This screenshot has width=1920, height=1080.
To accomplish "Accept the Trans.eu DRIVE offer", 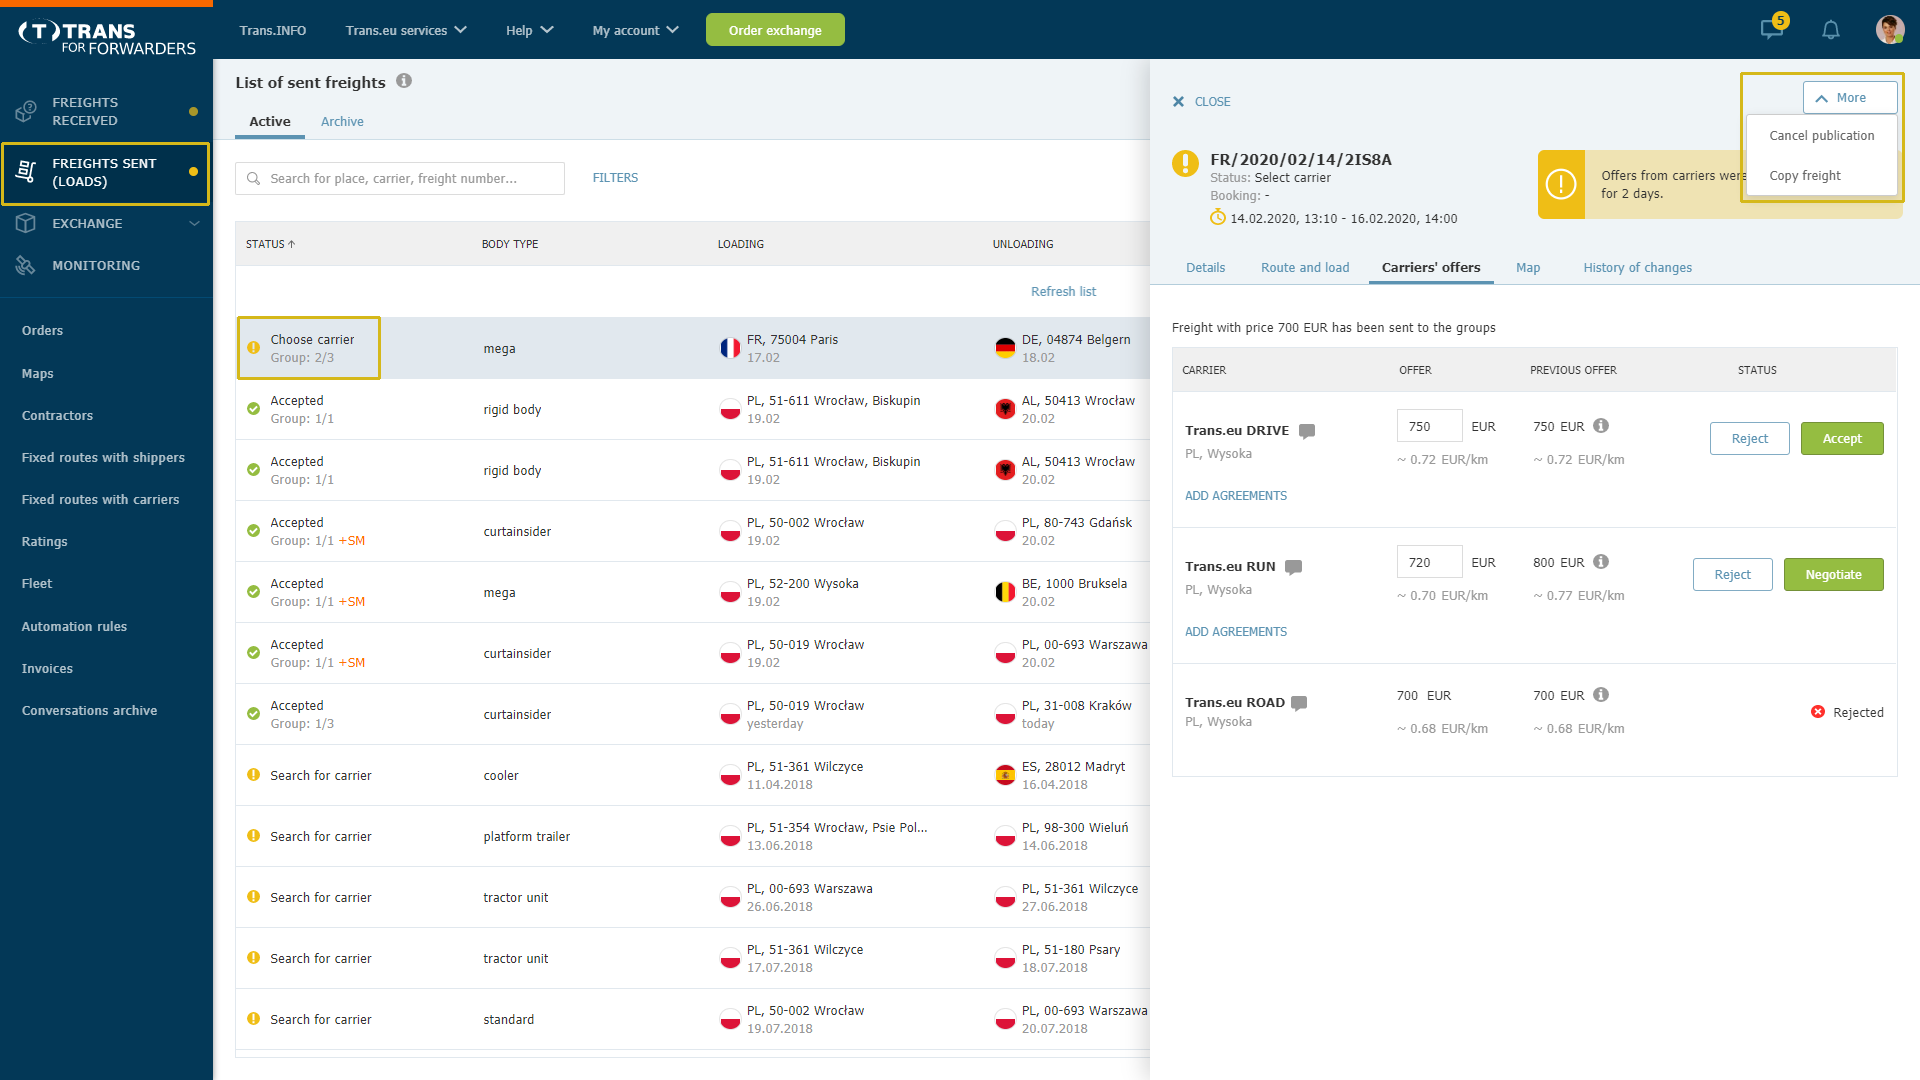I will click(1842, 438).
